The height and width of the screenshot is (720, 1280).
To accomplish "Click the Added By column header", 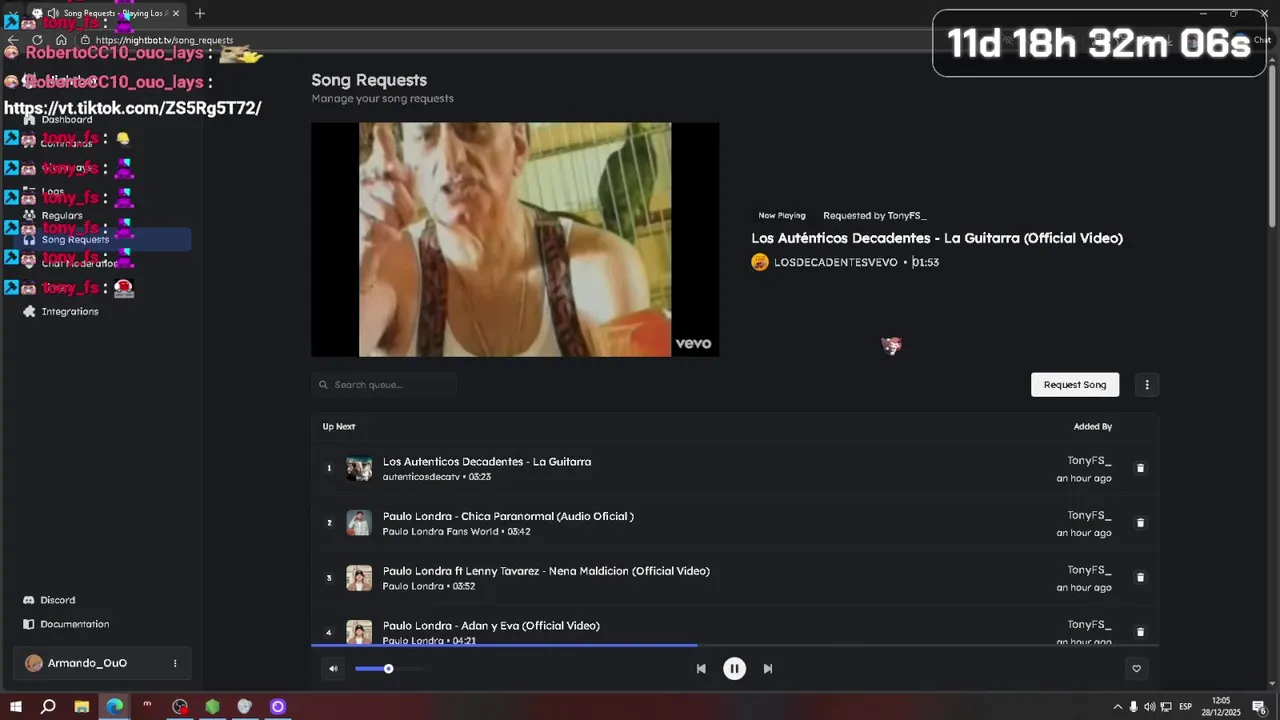I will 1092,427.
